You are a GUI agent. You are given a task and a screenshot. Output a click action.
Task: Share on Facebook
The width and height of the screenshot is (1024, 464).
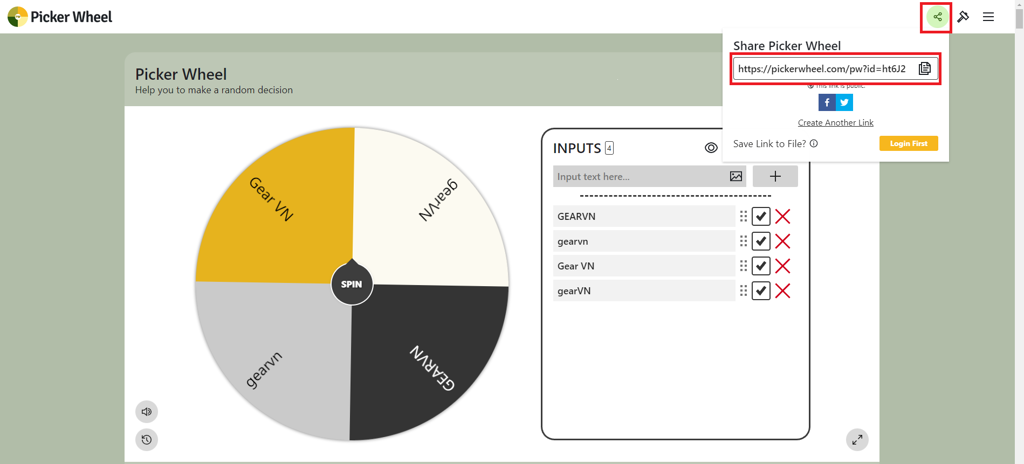[x=827, y=103]
